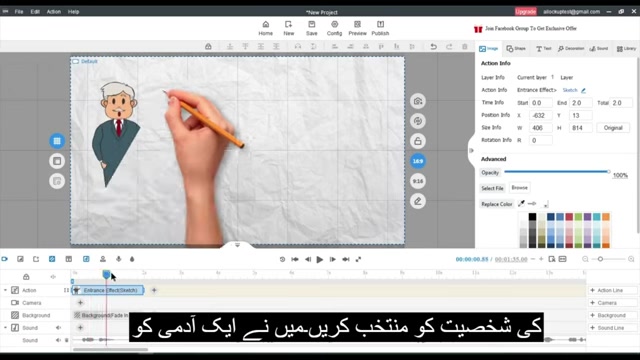The image size is (640, 360).
Task: Play the timeline
Action: pos(320,259)
